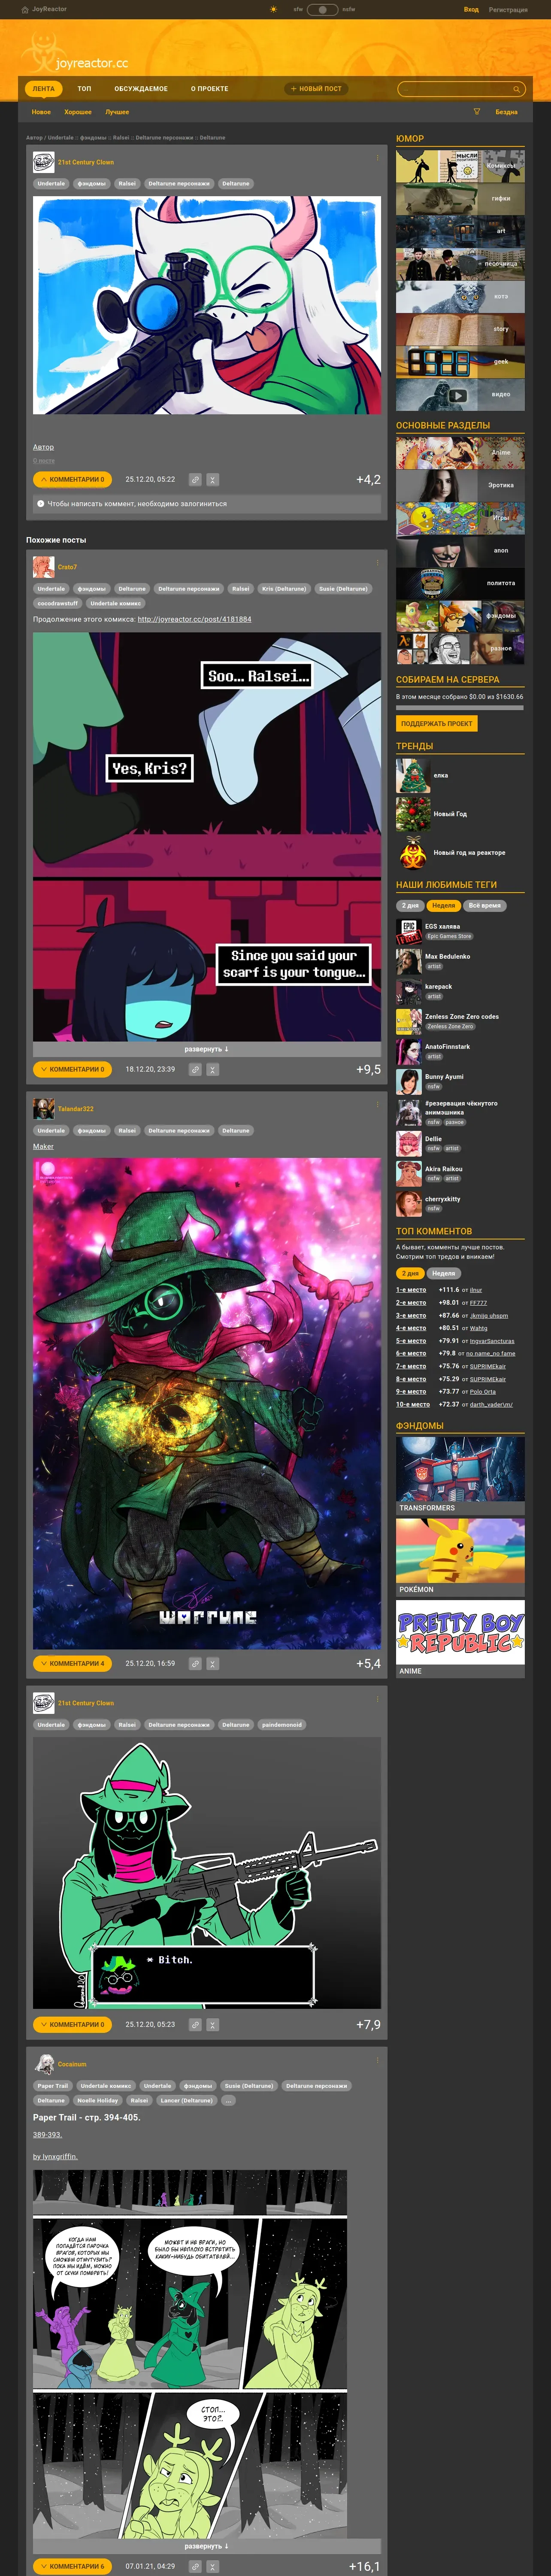Expand КОММЕНТАРИИ 0 on post dated 05:23
The width and height of the screenshot is (551, 2576).
73,2025
